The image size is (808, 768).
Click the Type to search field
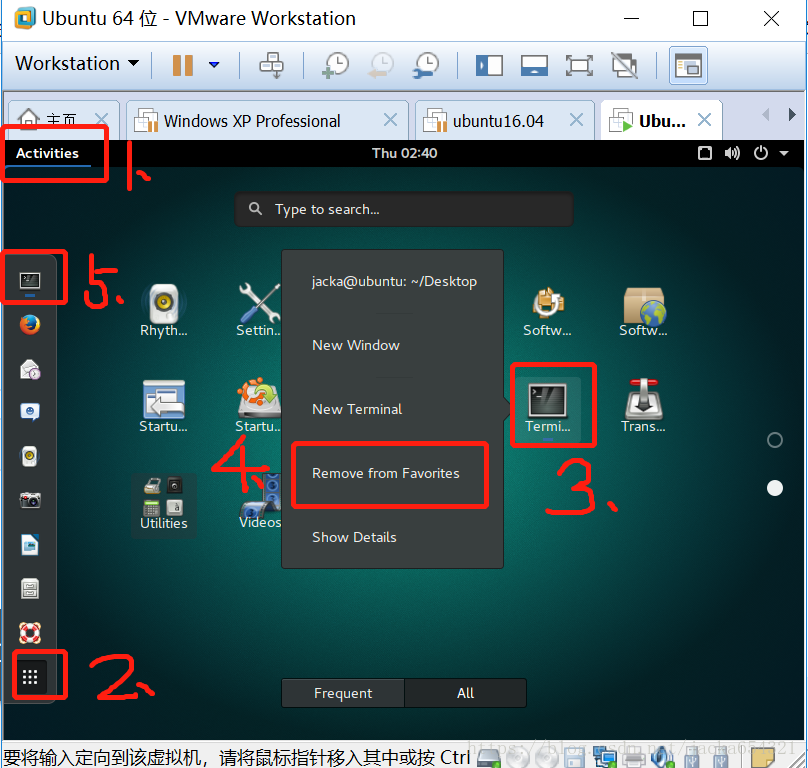point(403,209)
